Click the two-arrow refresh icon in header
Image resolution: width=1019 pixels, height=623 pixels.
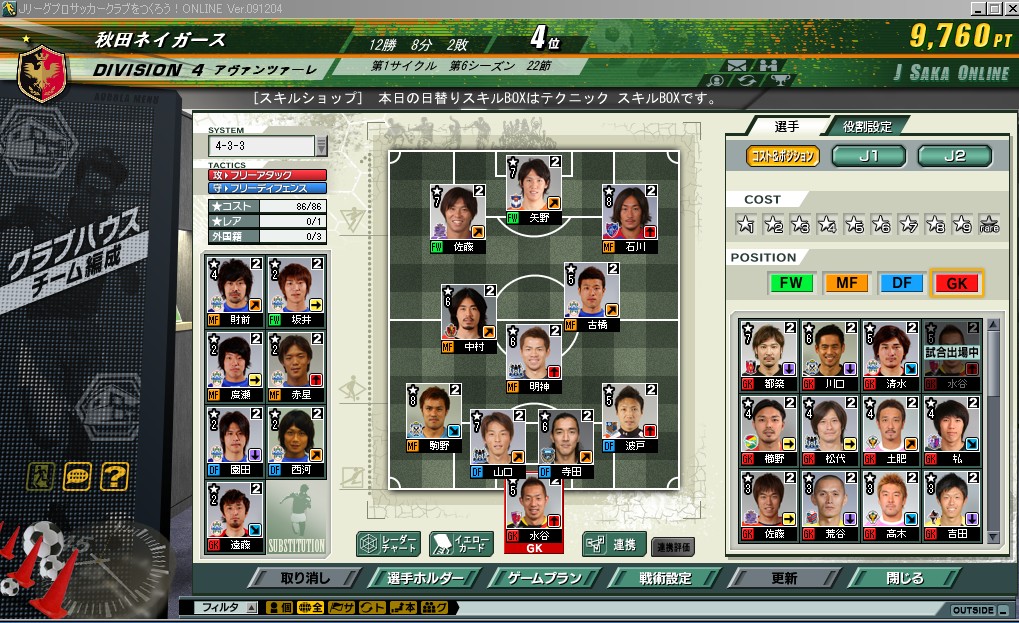(747, 81)
